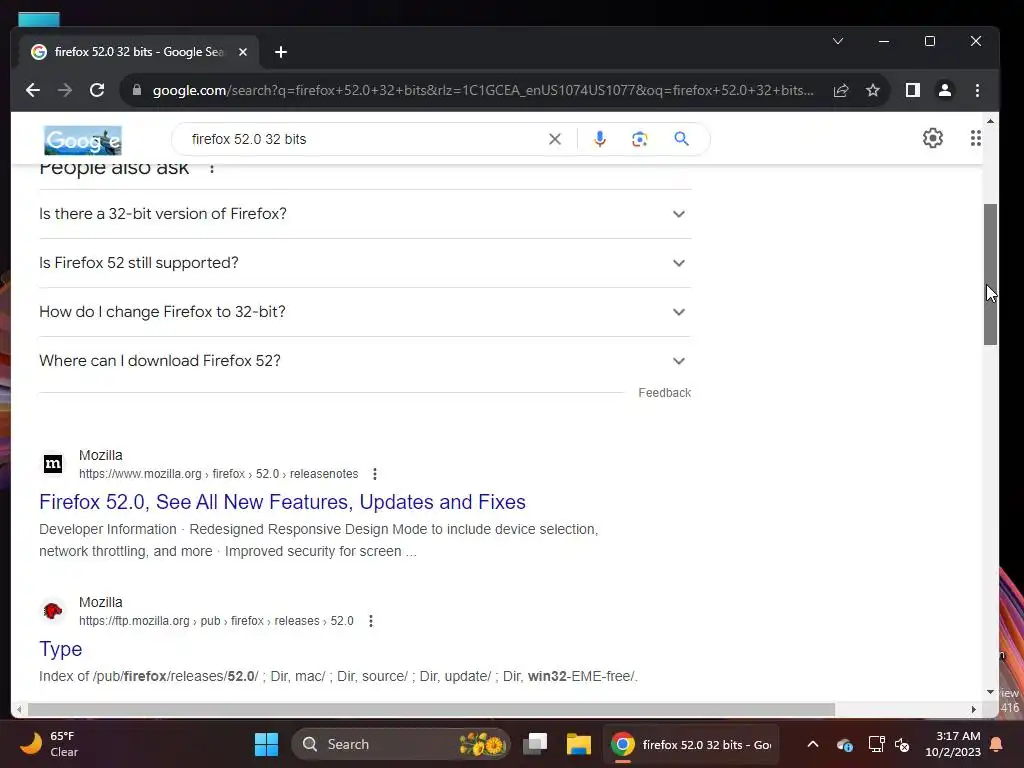Viewport: 1024px width, 768px height.
Task: Click the scroll left arrow
Action: tap(19, 709)
